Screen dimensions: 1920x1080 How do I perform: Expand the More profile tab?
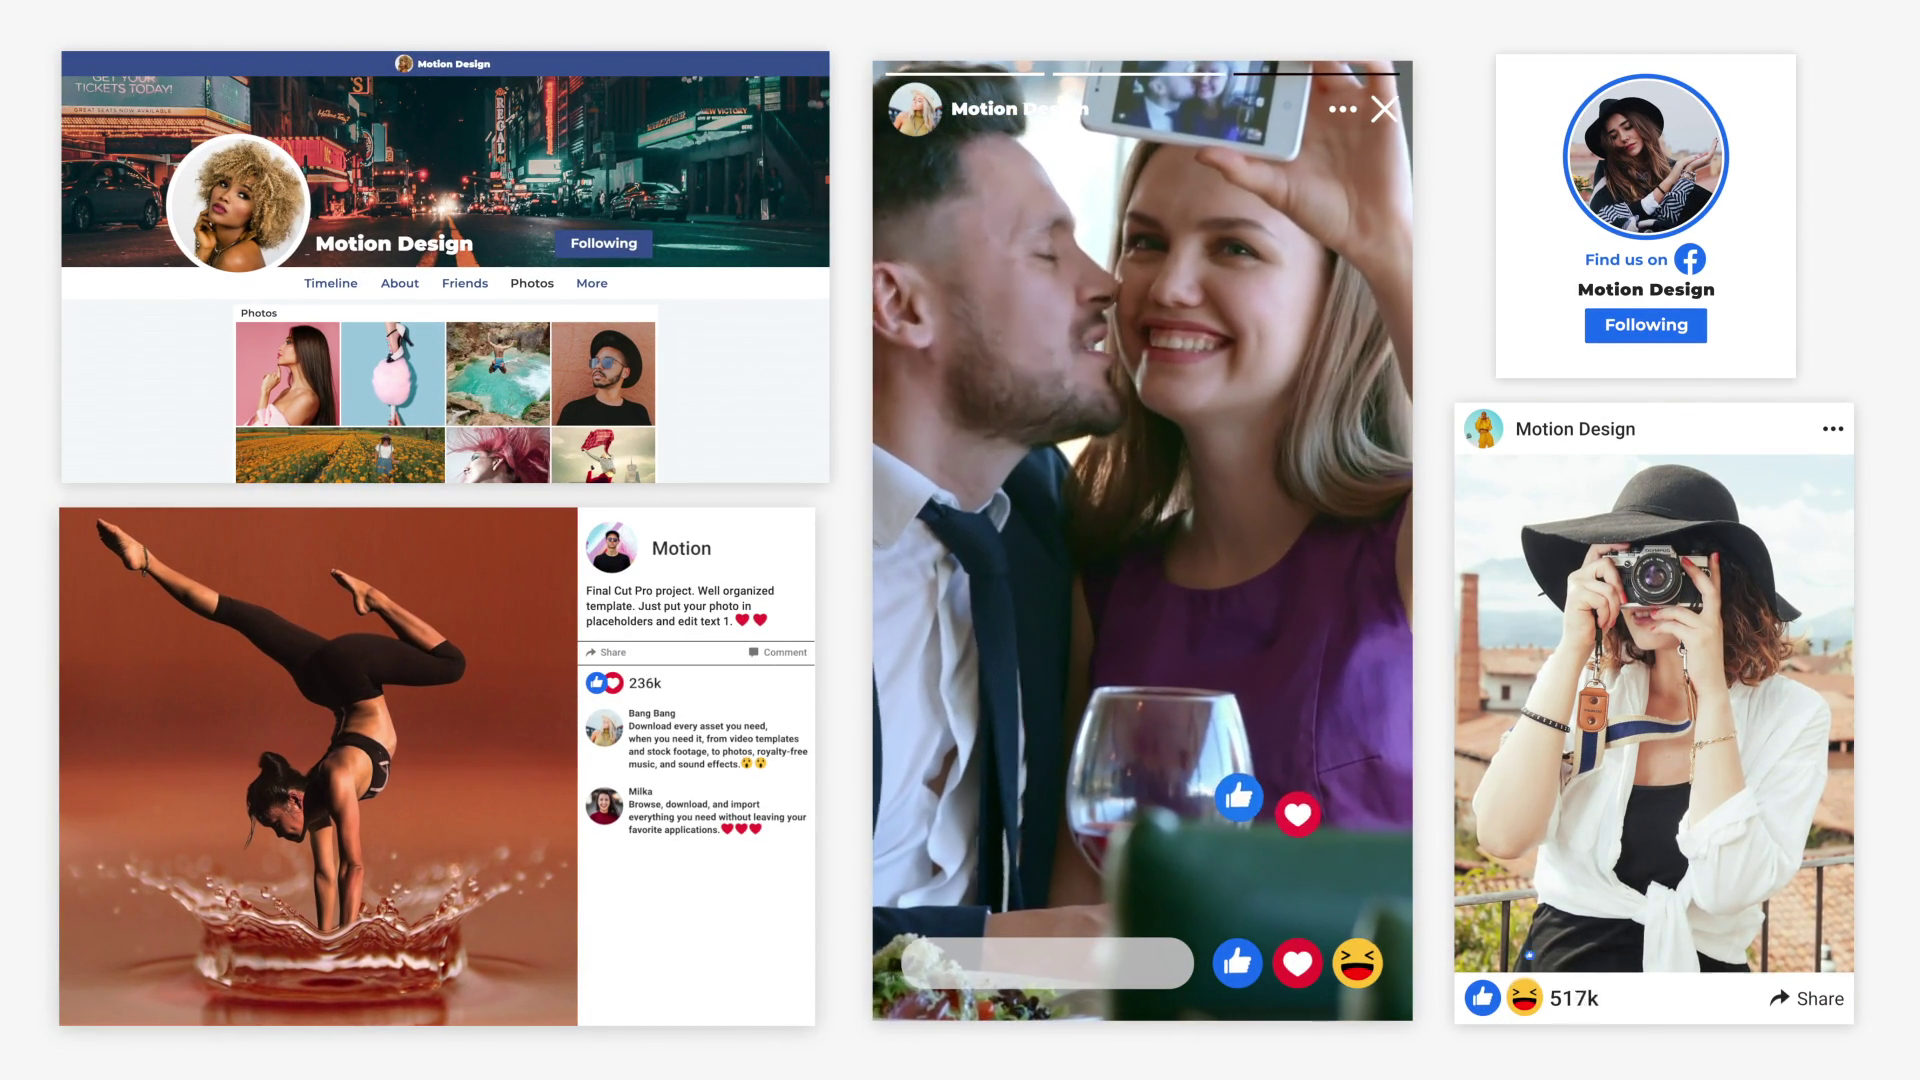click(591, 284)
